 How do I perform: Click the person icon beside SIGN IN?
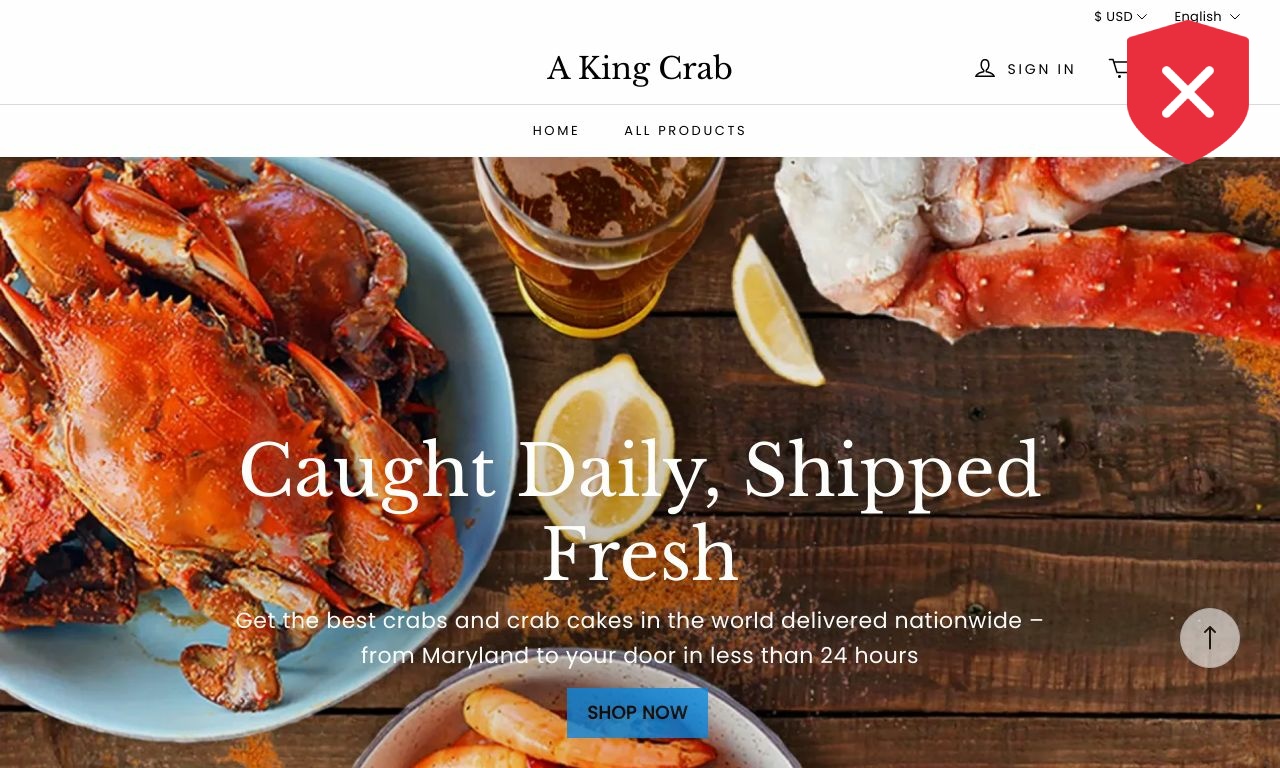(x=985, y=68)
